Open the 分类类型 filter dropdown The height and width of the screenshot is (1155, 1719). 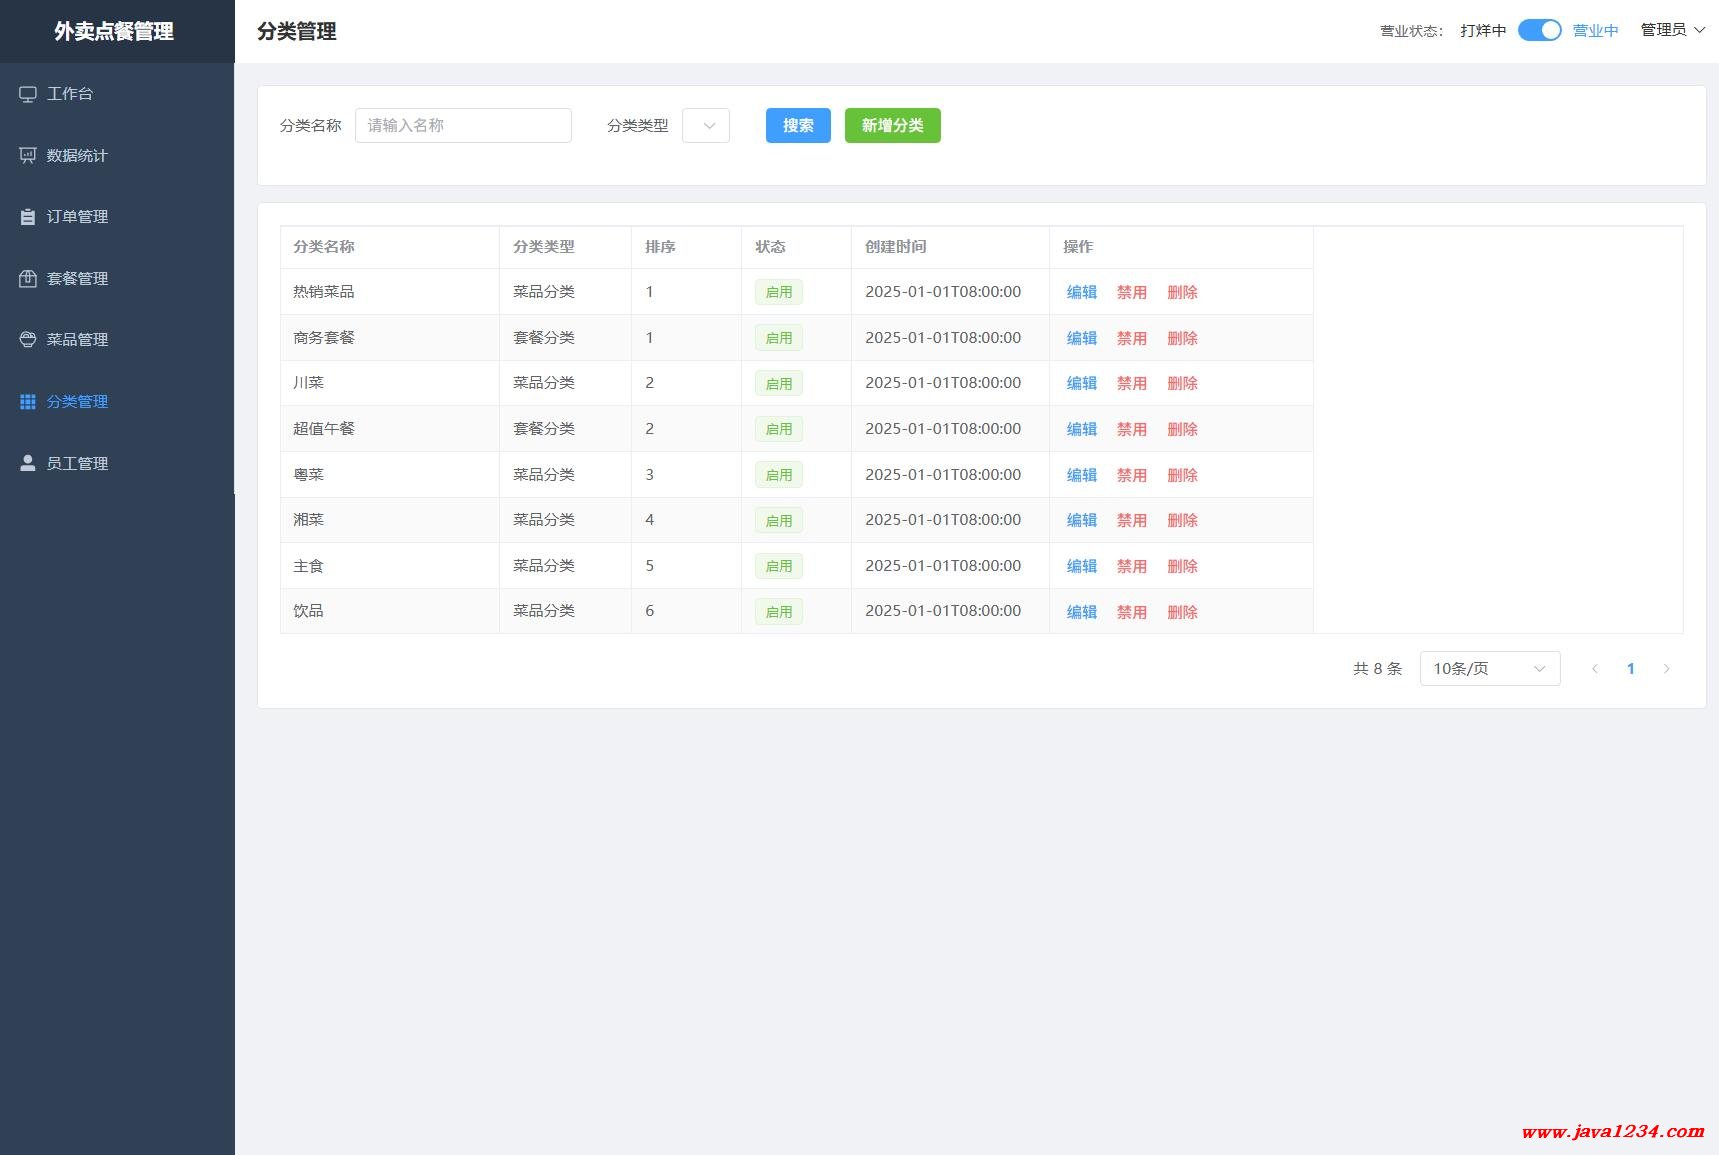[706, 126]
